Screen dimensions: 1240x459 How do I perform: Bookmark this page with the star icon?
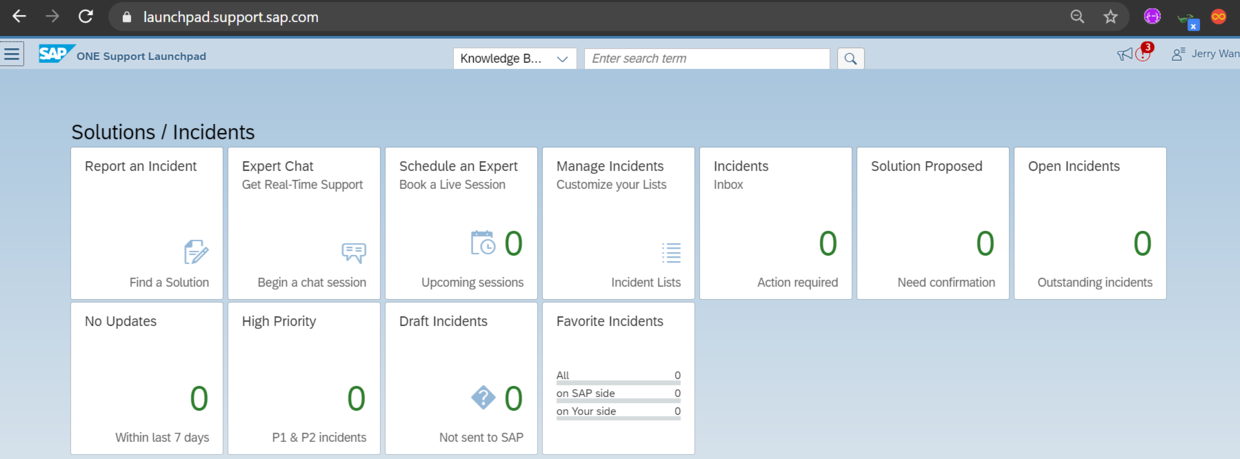[1110, 17]
